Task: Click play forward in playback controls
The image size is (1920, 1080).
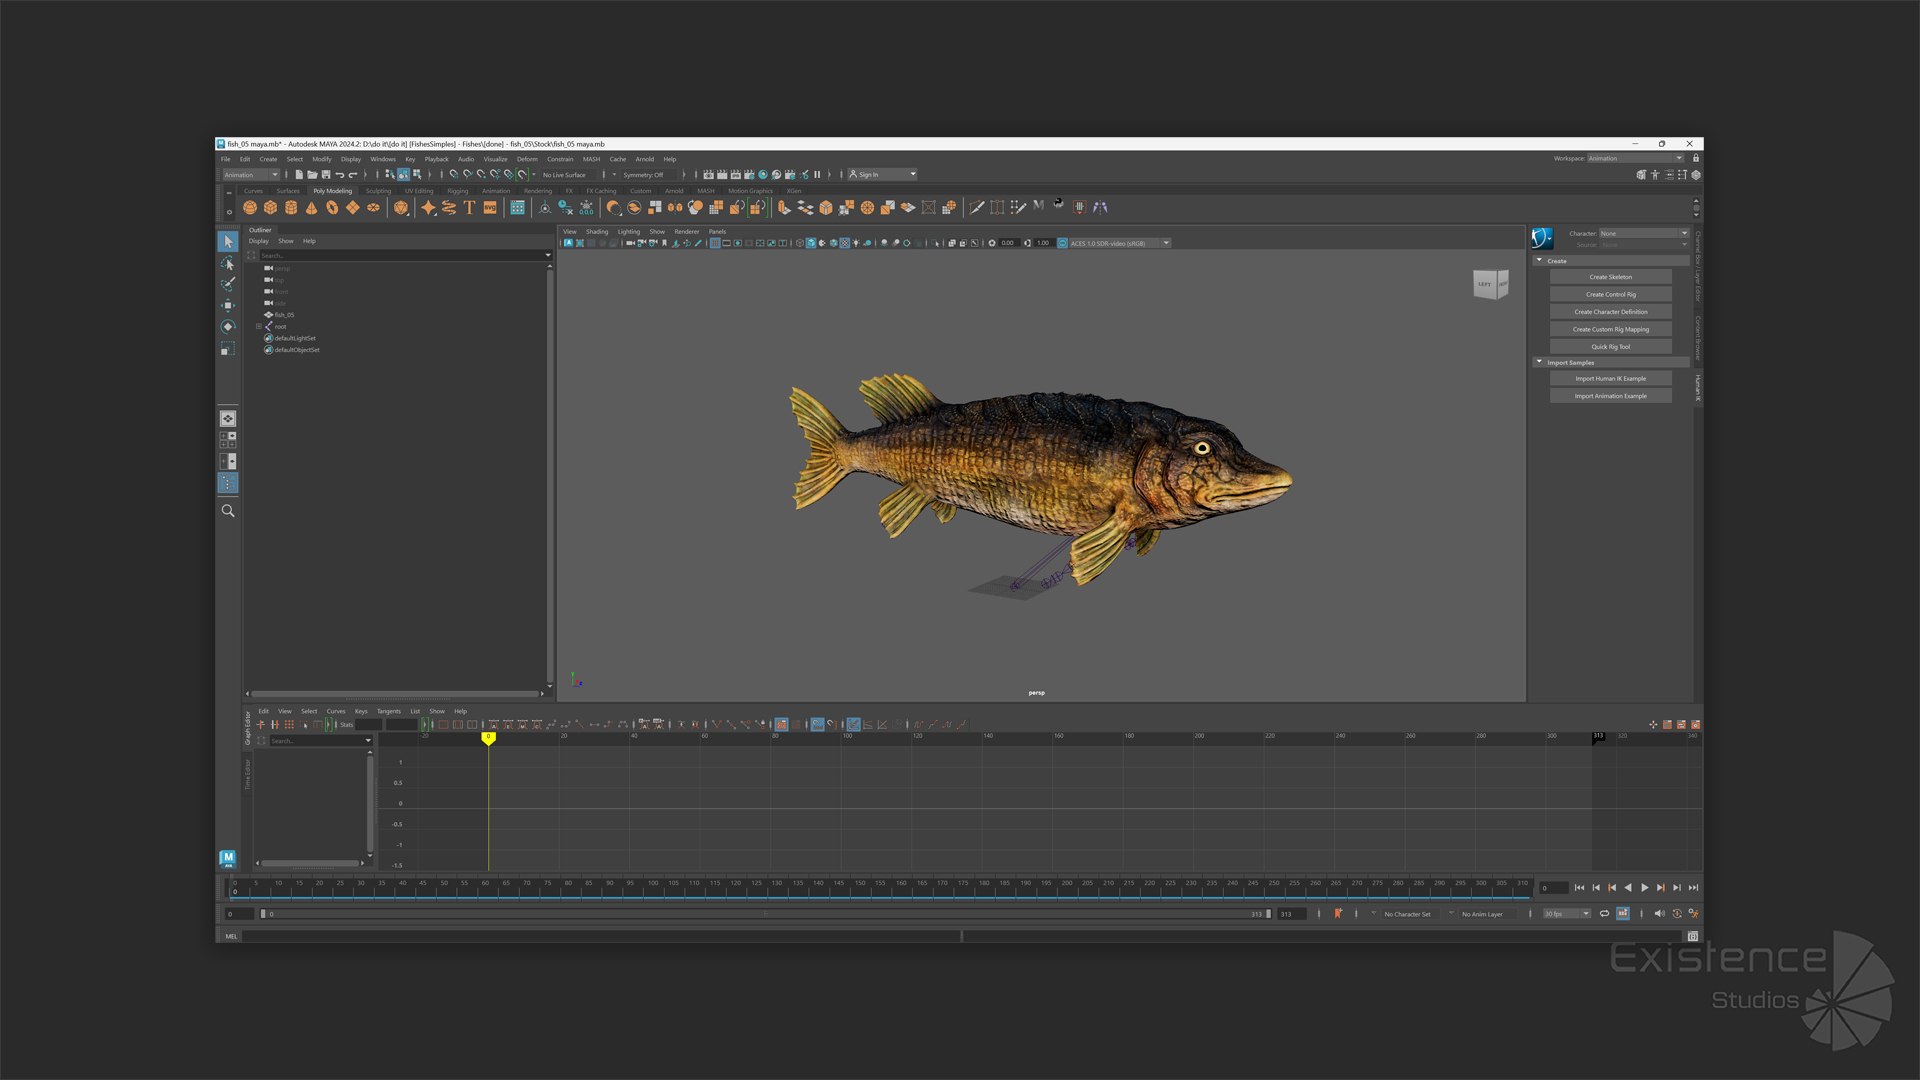Action: coord(1645,888)
